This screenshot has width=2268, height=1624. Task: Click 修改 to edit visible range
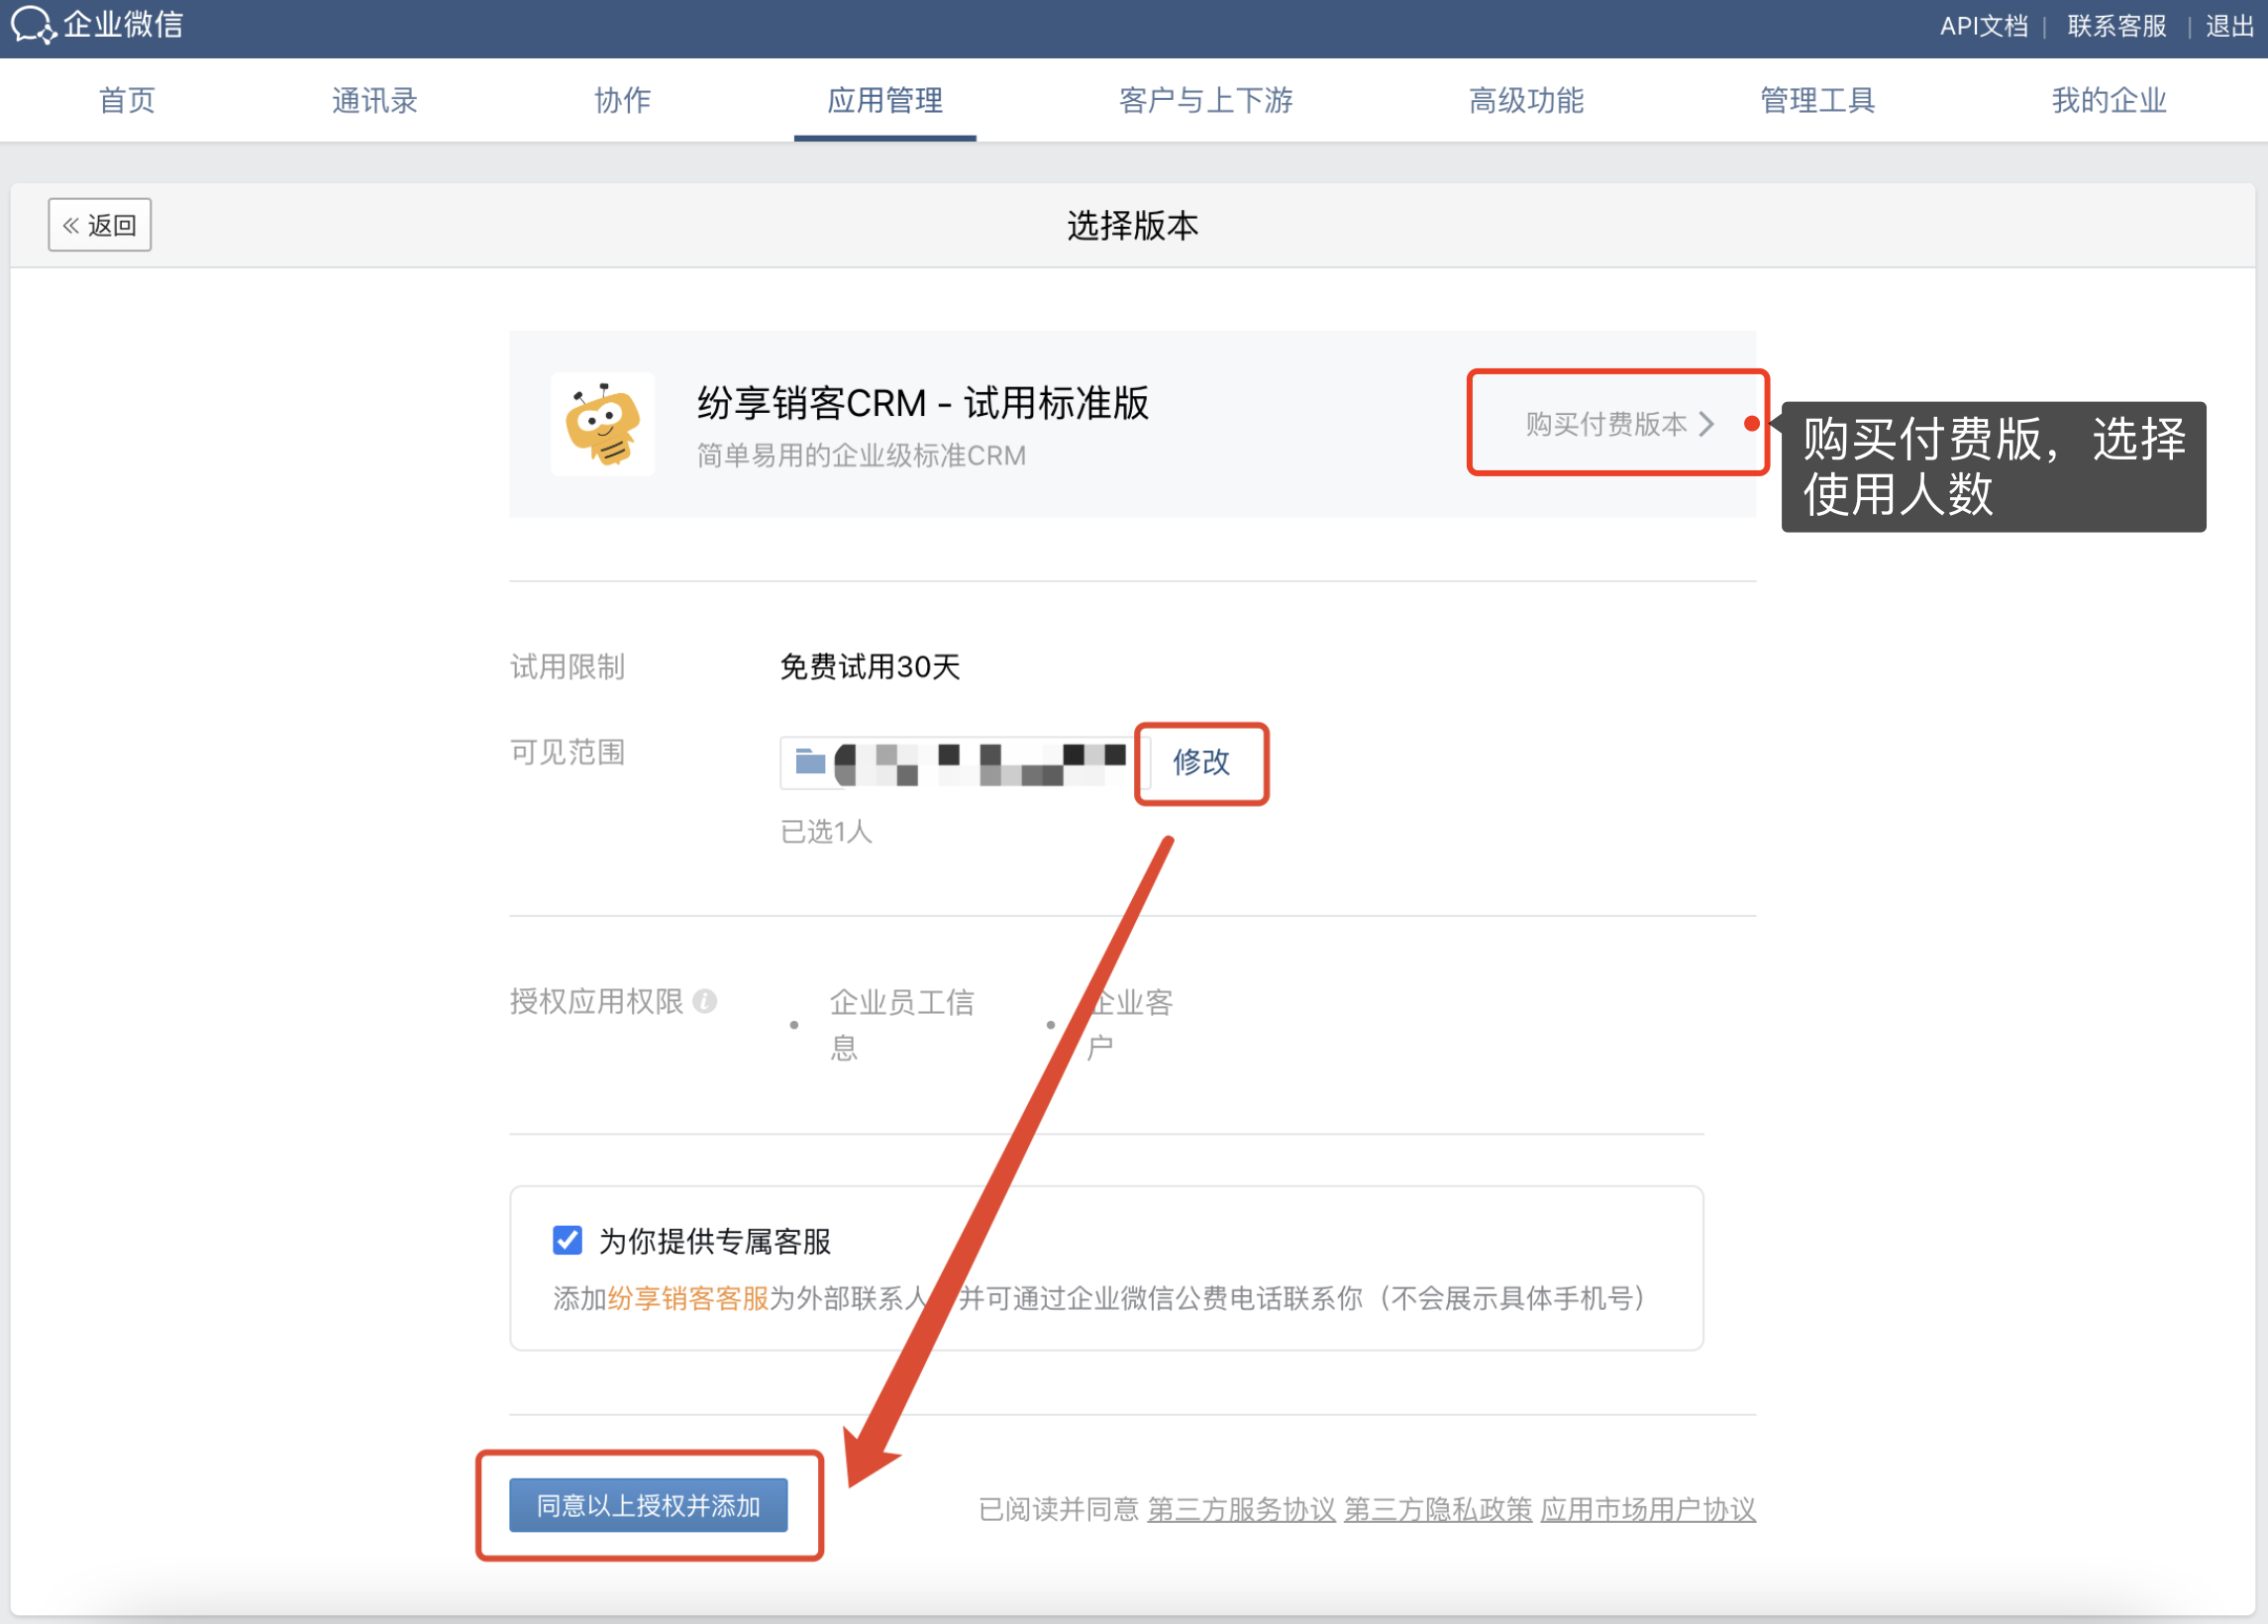click(x=1201, y=762)
